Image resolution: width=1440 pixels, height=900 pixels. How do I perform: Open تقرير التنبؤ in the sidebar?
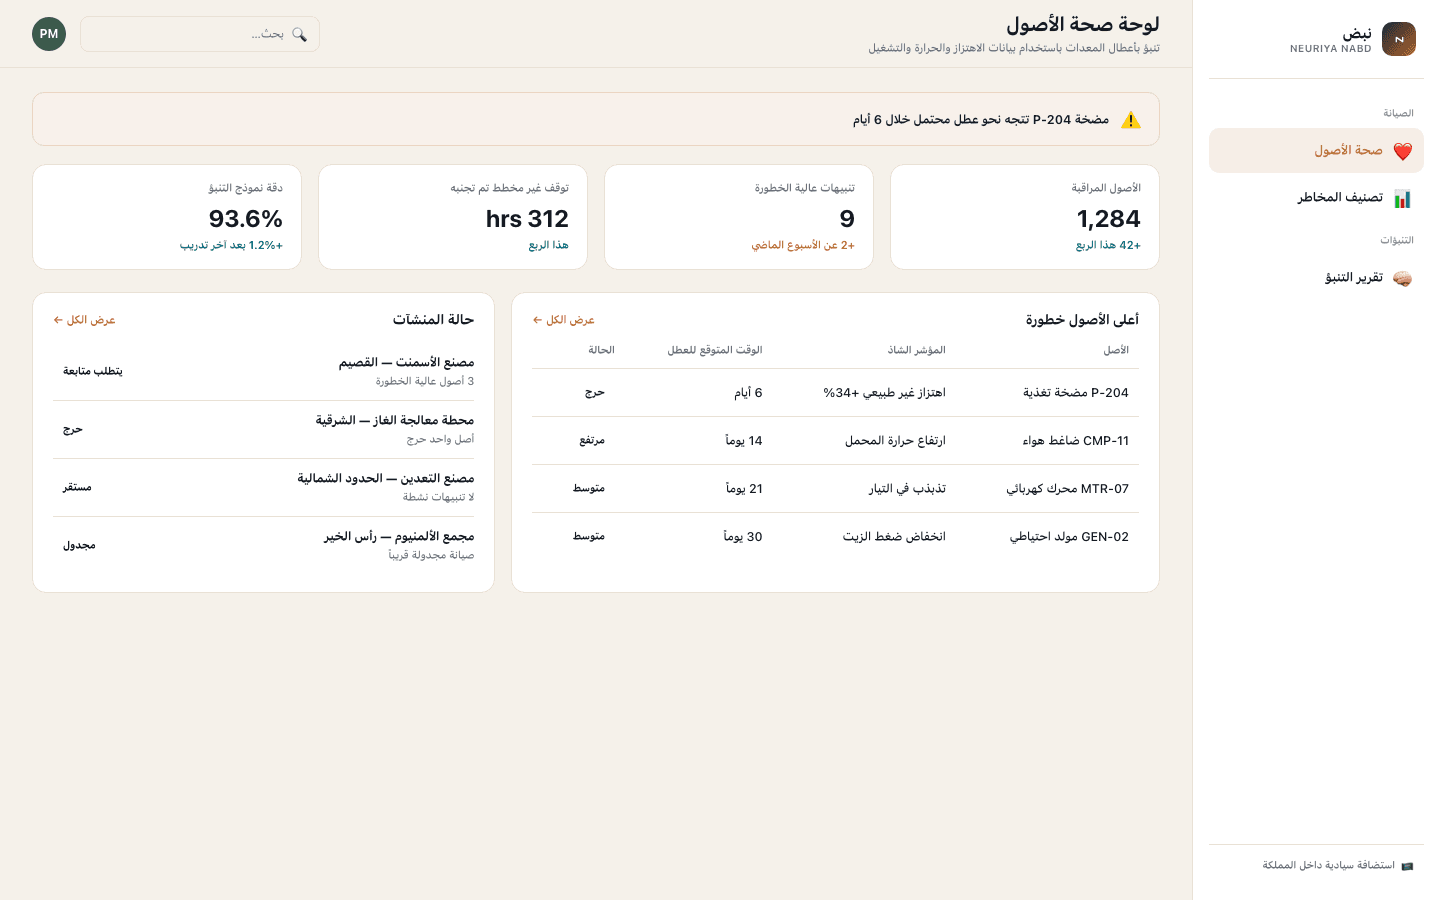pos(1316,278)
